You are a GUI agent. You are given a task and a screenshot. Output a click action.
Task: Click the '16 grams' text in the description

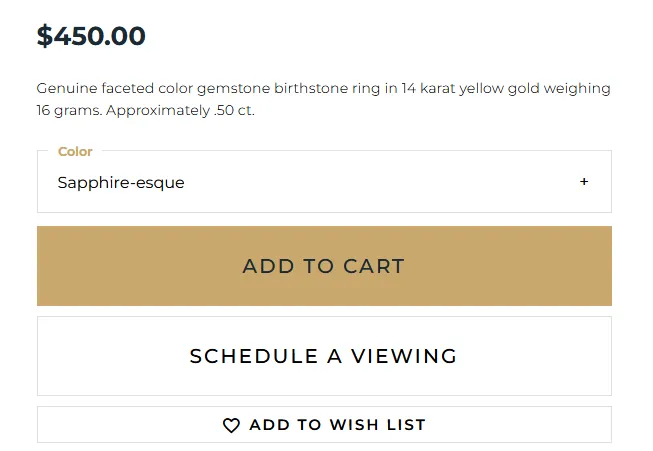66,110
